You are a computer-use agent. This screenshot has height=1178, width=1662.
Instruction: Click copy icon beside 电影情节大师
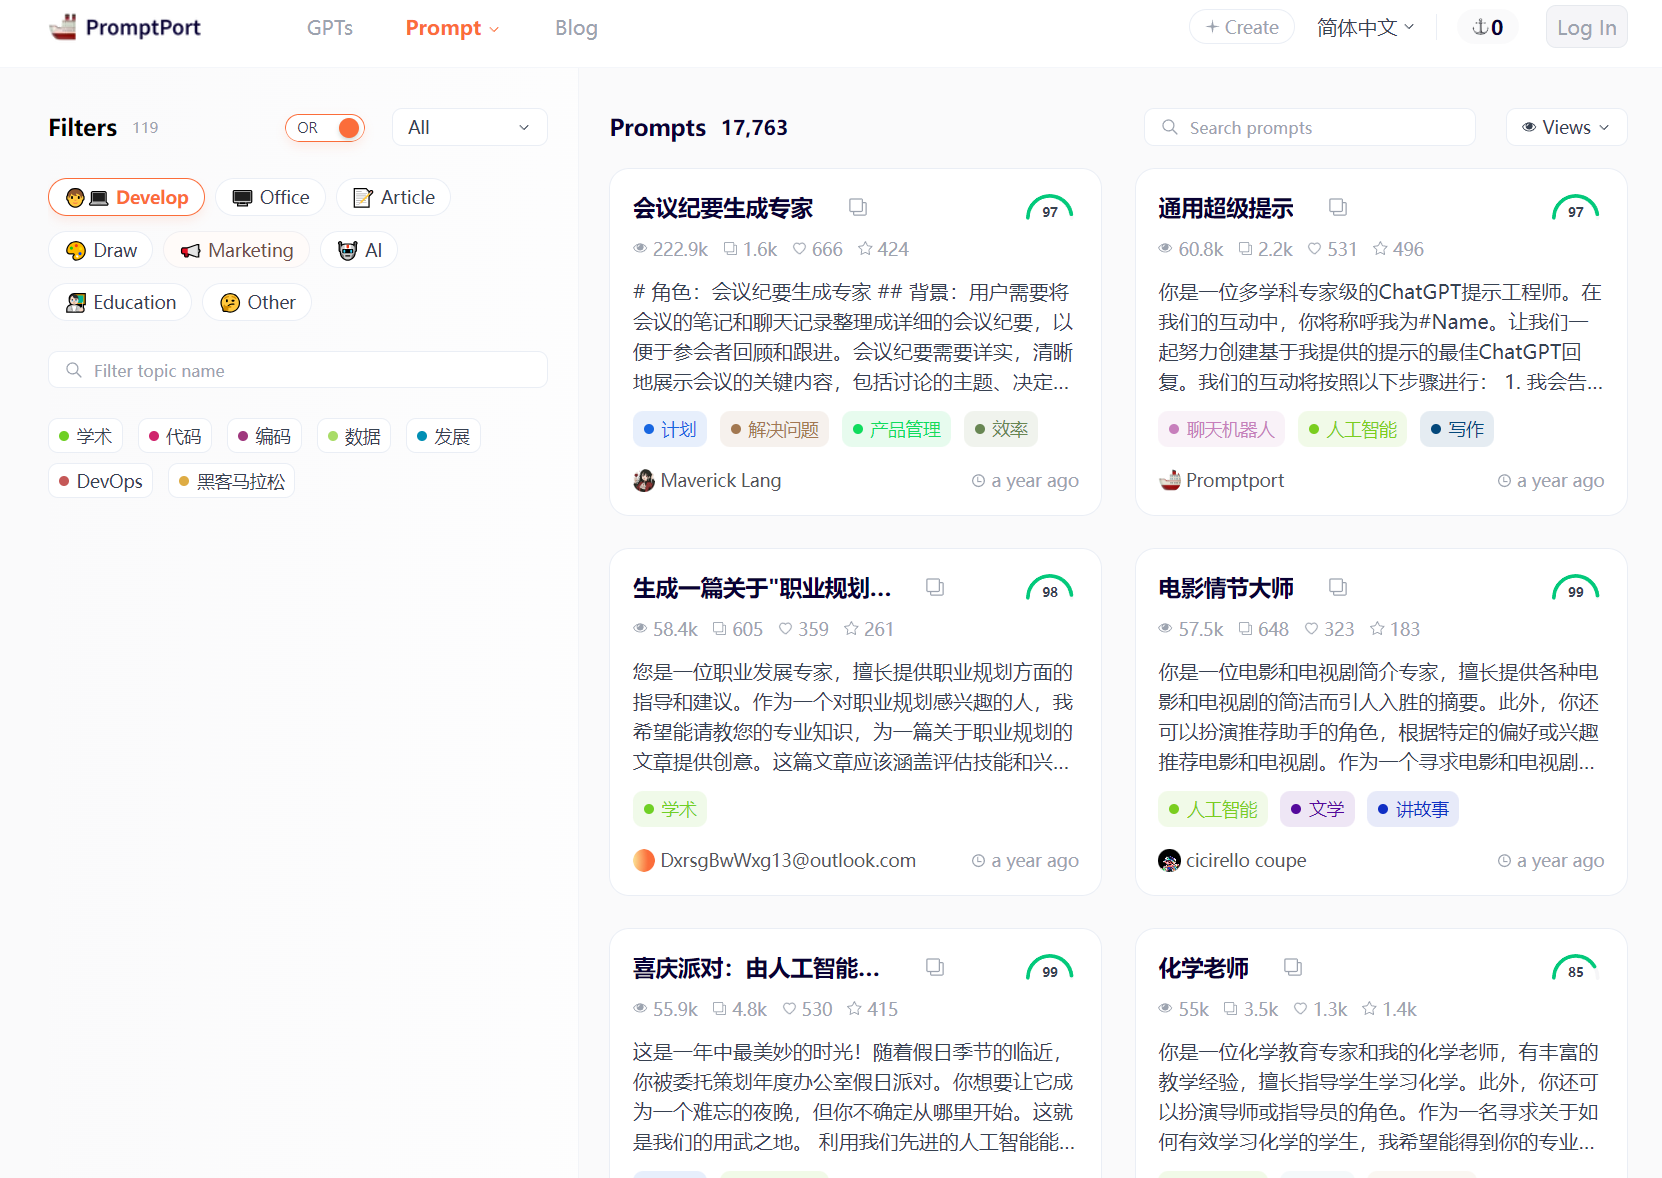1337,587
